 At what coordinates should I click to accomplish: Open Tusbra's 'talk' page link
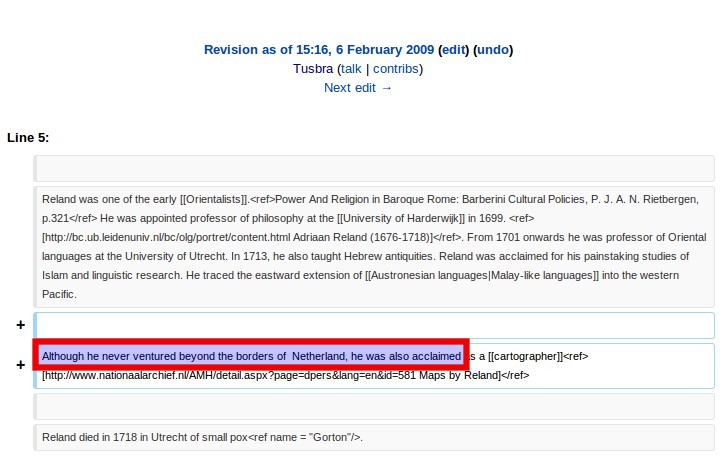coord(351,69)
